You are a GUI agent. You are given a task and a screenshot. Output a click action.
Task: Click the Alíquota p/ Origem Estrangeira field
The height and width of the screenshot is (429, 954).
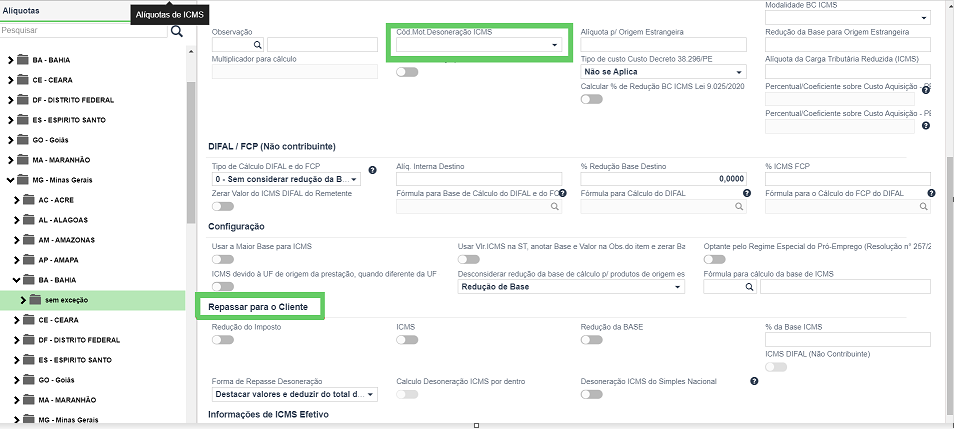pos(663,44)
